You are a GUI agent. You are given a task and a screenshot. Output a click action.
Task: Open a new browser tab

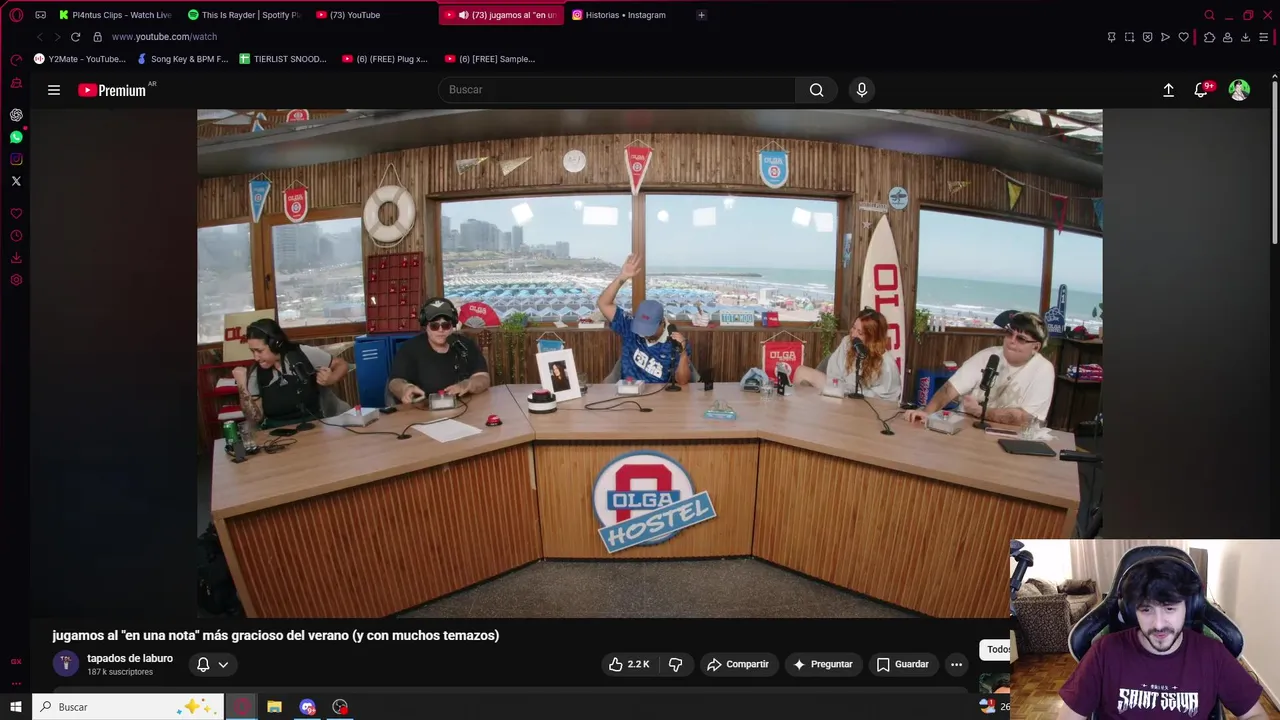pos(701,15)
